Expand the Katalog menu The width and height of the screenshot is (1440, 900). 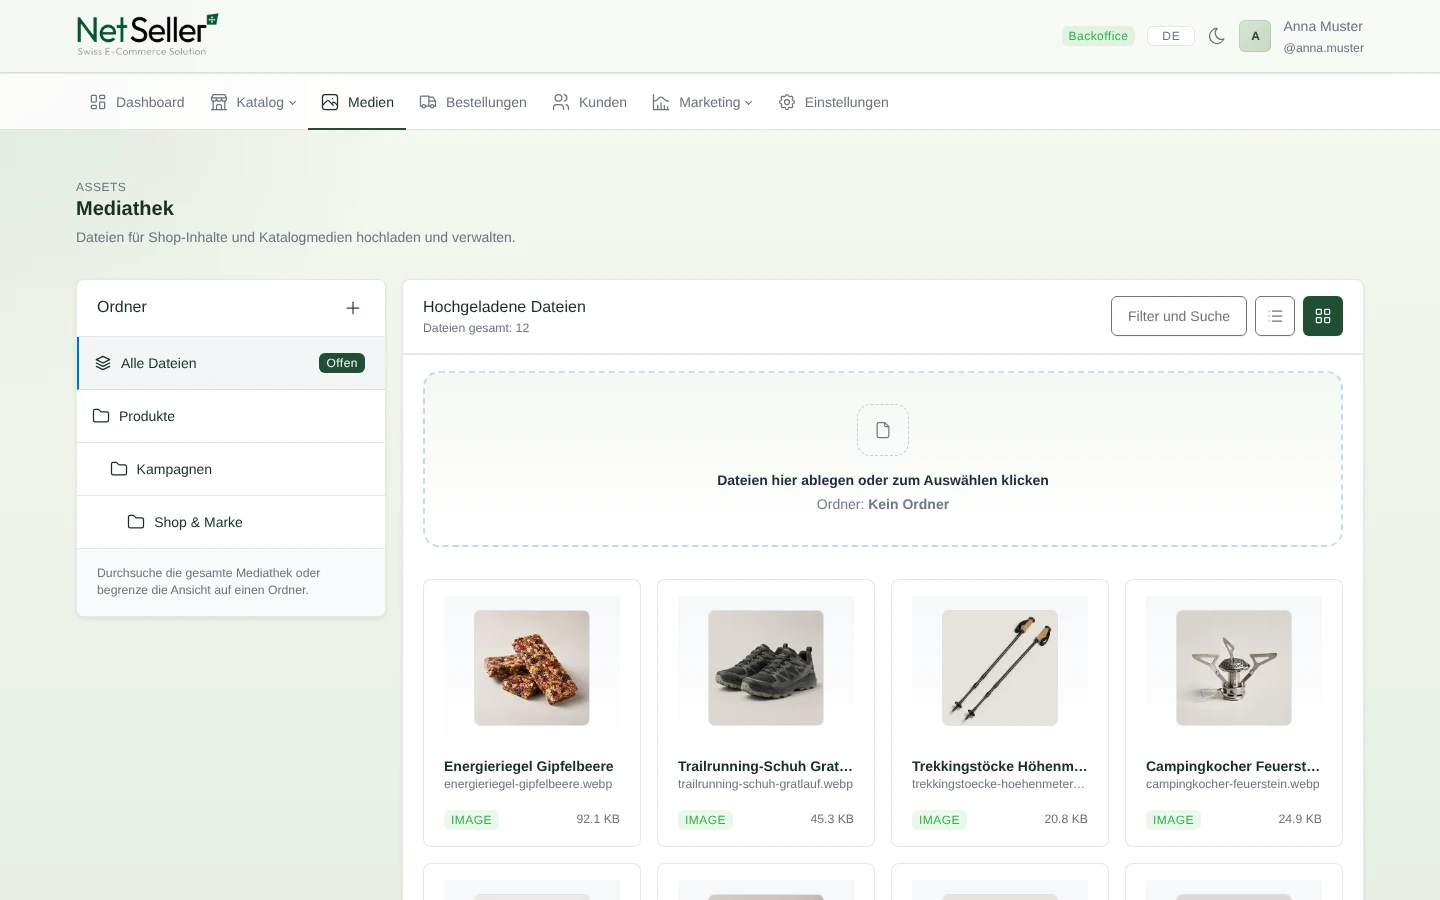pyautogui.click(x=254, y=102)
